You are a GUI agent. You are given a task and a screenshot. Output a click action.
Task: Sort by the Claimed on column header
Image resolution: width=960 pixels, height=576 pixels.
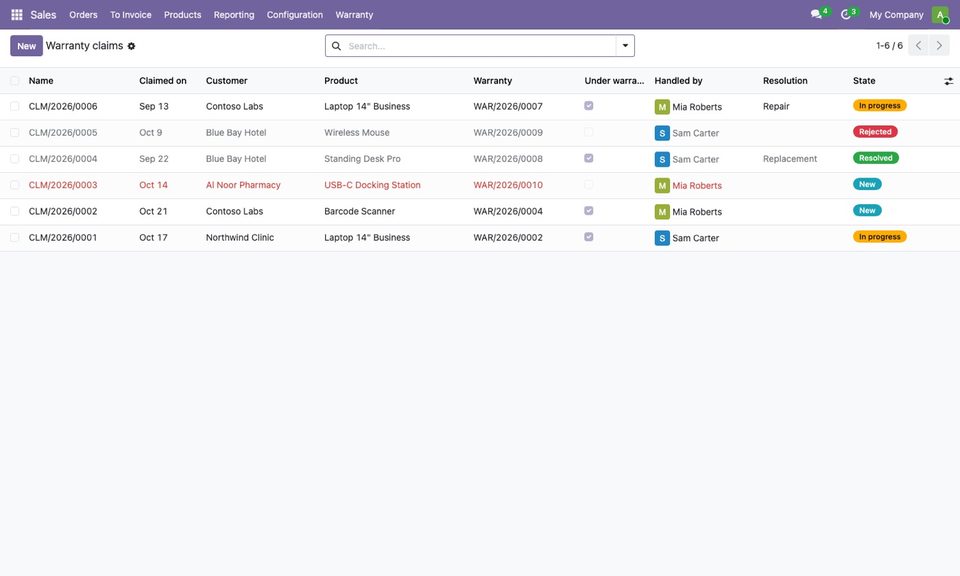pos(163,81)
